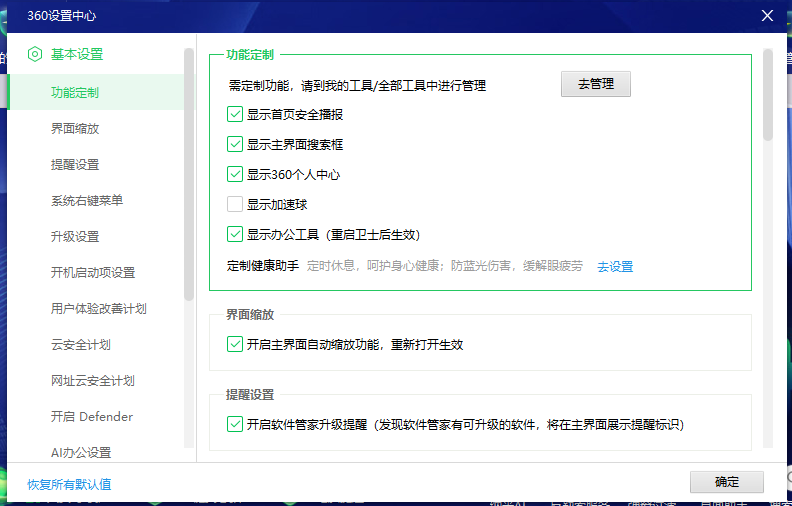Screen dimensions: 792x506
Task: Uncheck 显示360个人中心 option
Action: click(x=235, y=174)
